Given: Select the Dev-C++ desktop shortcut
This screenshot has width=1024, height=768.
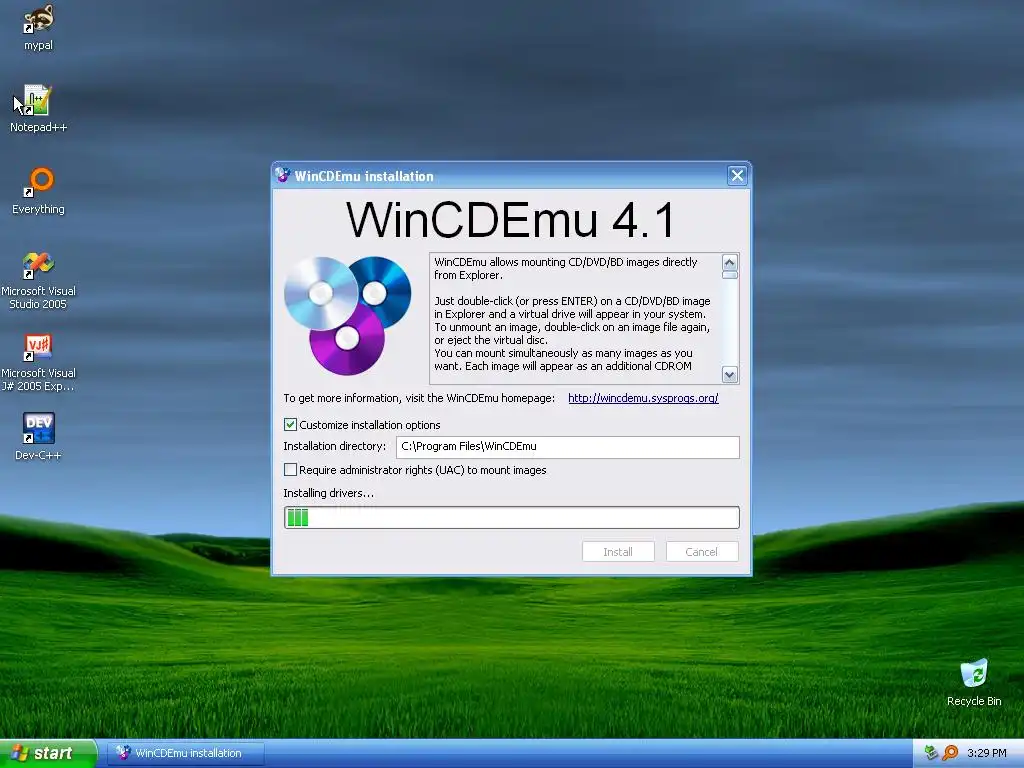Looking at the screenshot, I should 38,436.
